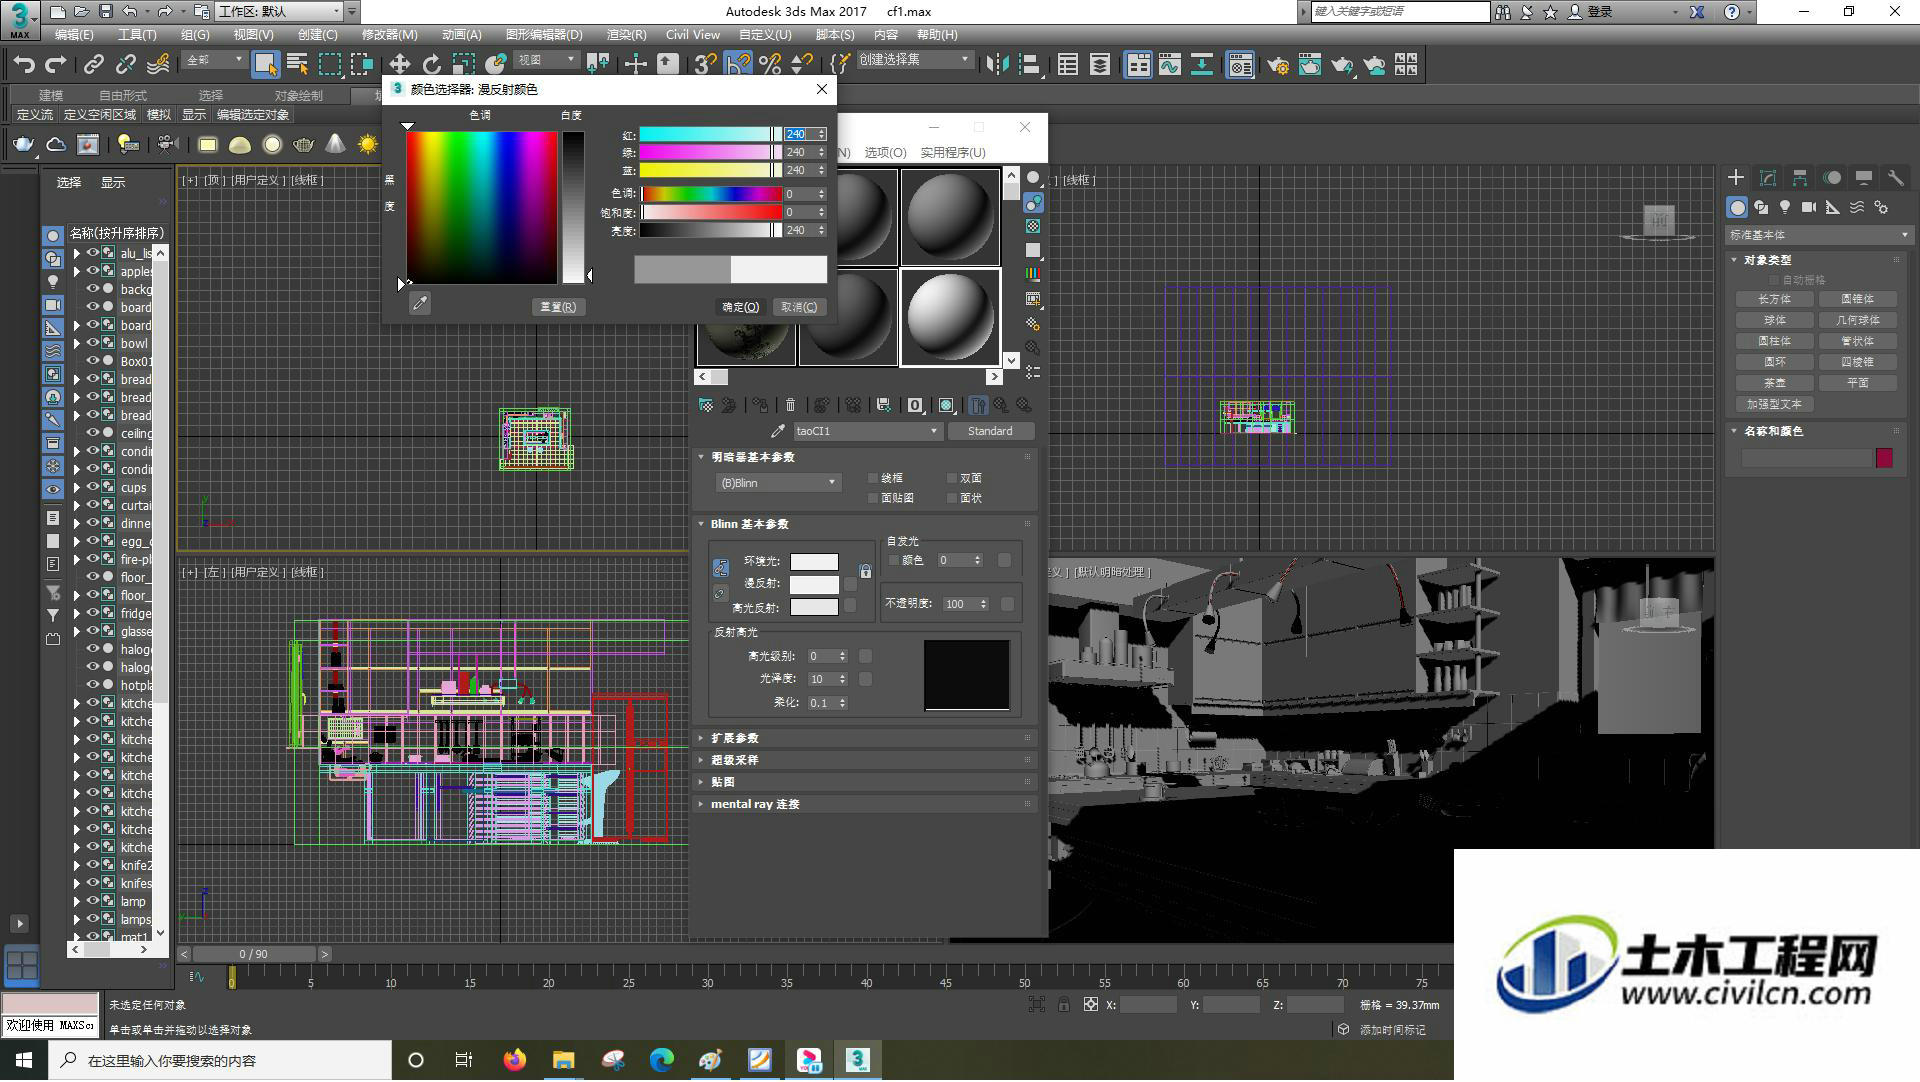The width and height of the screenshot is (1920, 1082).
Task: Switch to the 自由形式 ribbon tab
Action: coord(123,95)
